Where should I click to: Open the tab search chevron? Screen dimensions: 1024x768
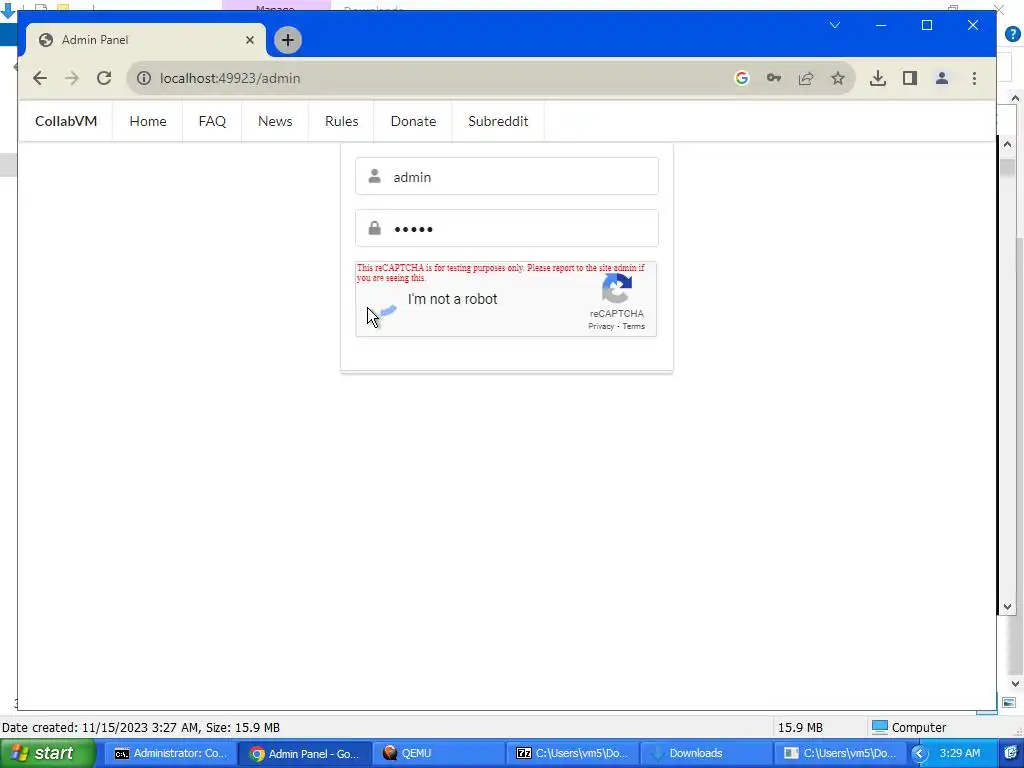click(x=835, y=25)
